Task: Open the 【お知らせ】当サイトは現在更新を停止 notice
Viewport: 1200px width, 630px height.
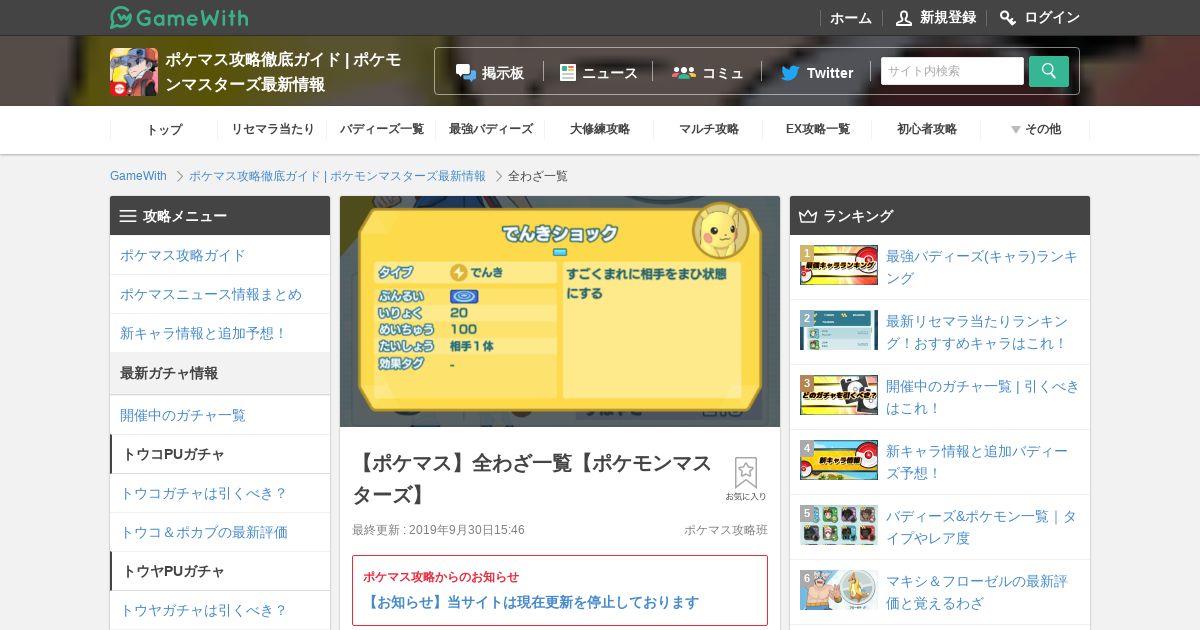Action: pos(533,602)
